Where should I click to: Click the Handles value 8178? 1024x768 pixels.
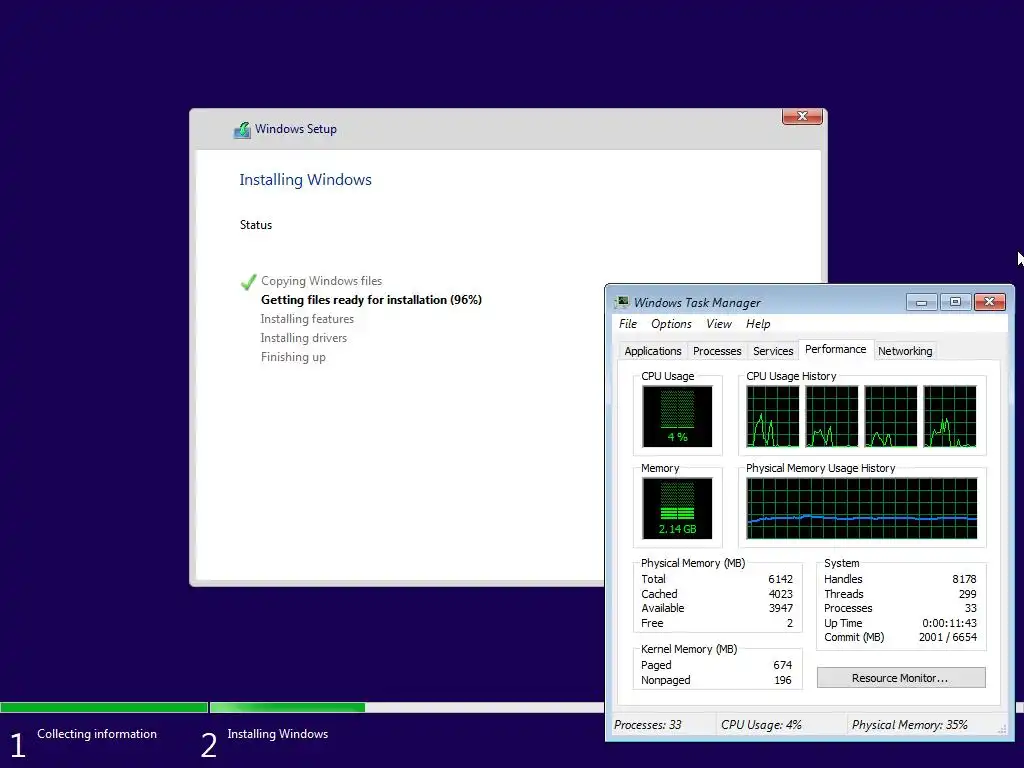tap(964, 579)
